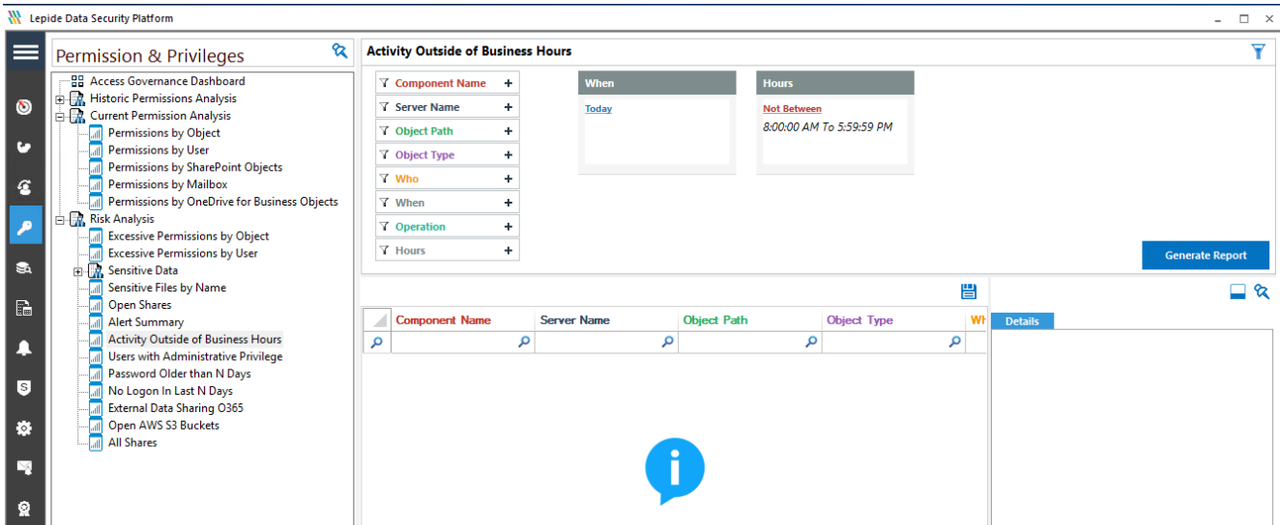1280x525 pixels.
Task: Open the hamburger menu in the sidebar
Action: coord(25,53)
